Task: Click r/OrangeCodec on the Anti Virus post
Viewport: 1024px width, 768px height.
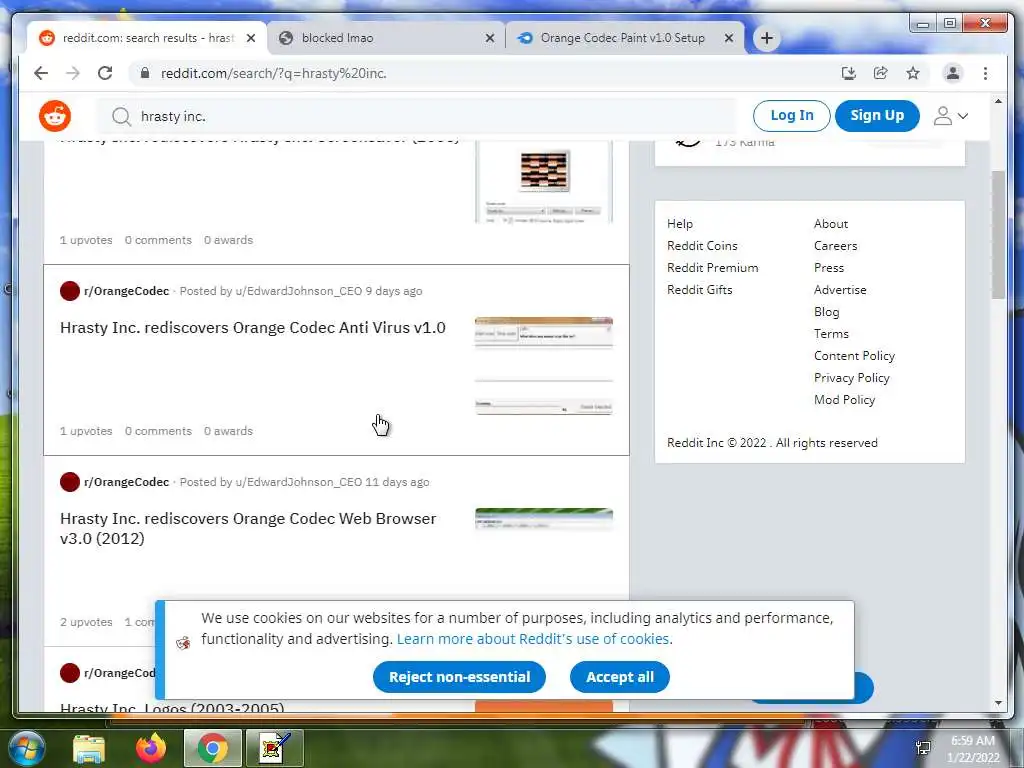Action: pyautogui.click(x=127, y=291)
